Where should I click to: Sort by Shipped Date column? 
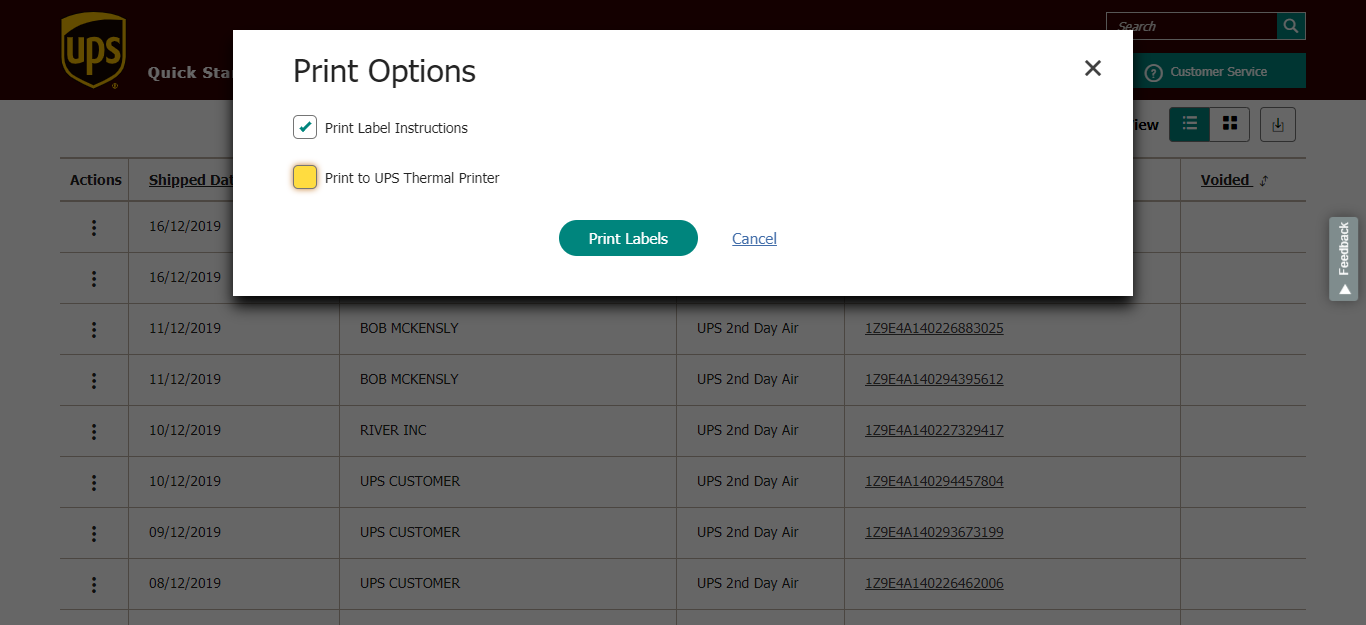190,180
